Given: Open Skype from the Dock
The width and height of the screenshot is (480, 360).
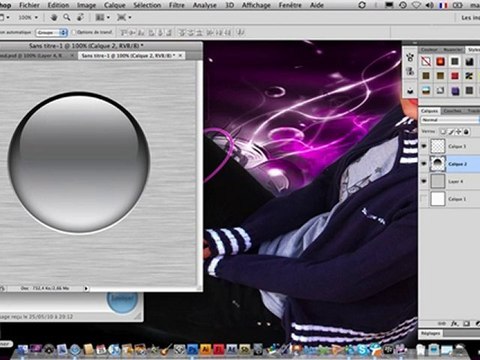Looking at the screenshot, I should 362,349.
